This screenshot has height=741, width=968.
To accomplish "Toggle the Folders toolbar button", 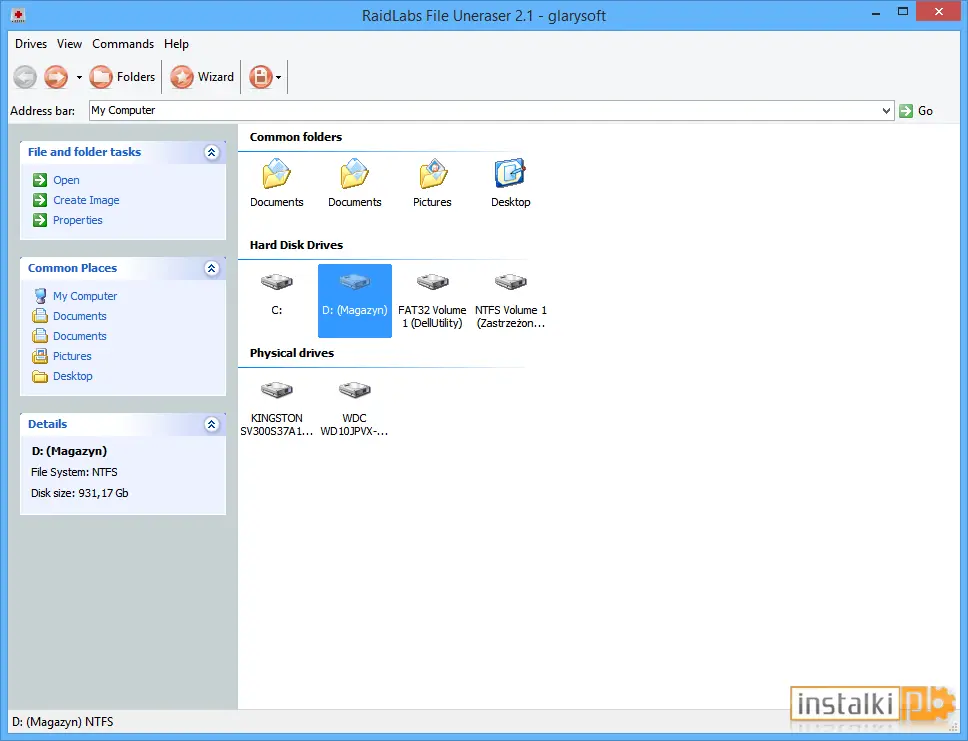I will coord(122,77).
